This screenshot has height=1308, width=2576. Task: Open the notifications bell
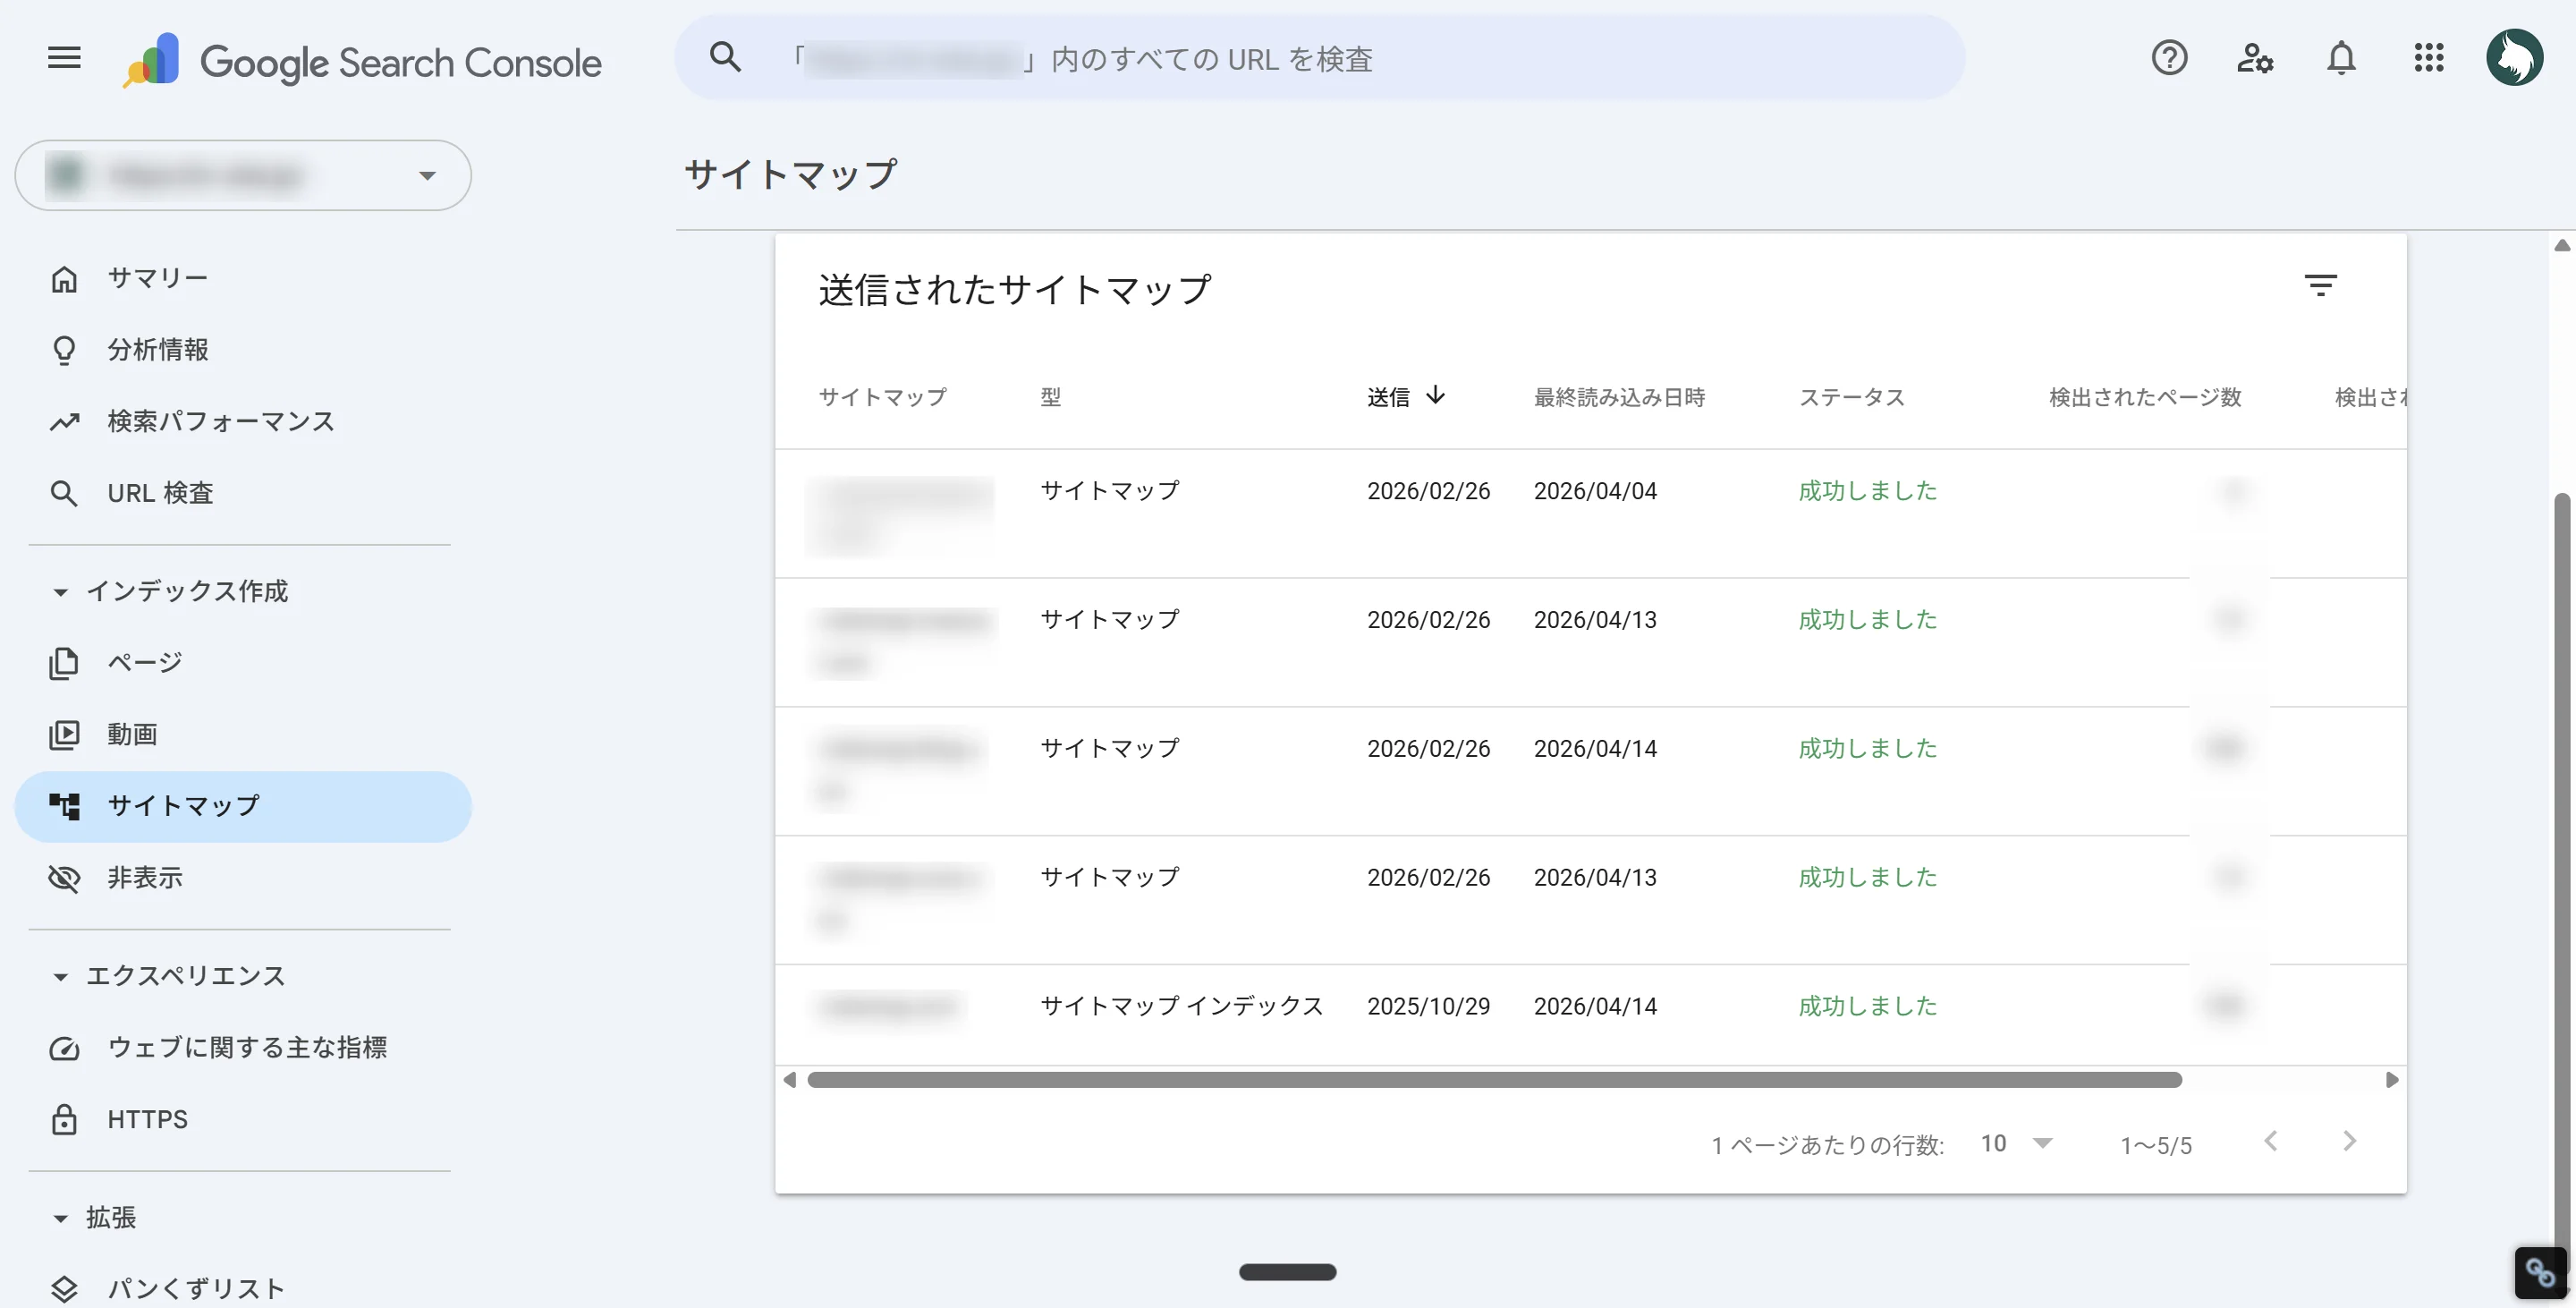coord(2342,59)
